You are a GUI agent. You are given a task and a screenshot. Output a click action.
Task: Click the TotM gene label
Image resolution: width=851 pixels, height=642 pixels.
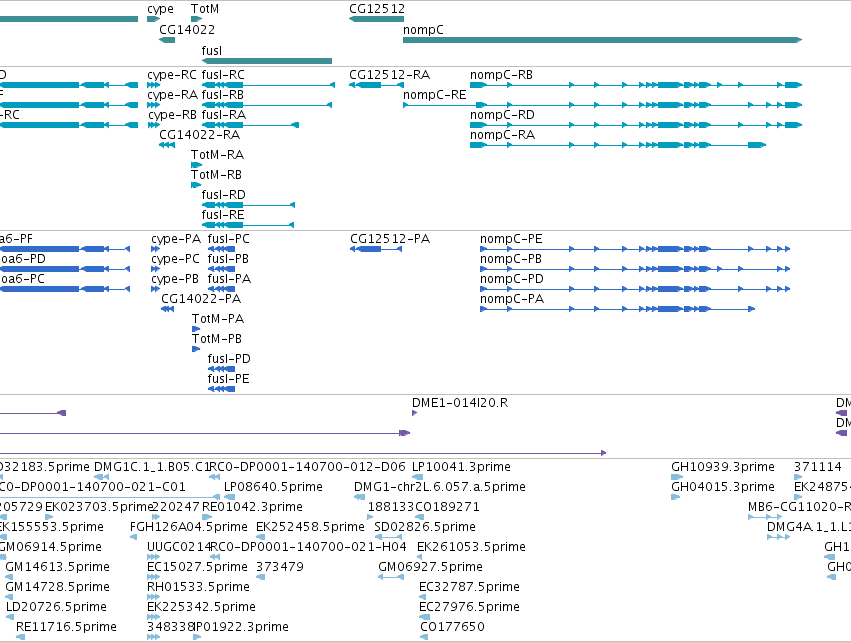coord(205,9)
